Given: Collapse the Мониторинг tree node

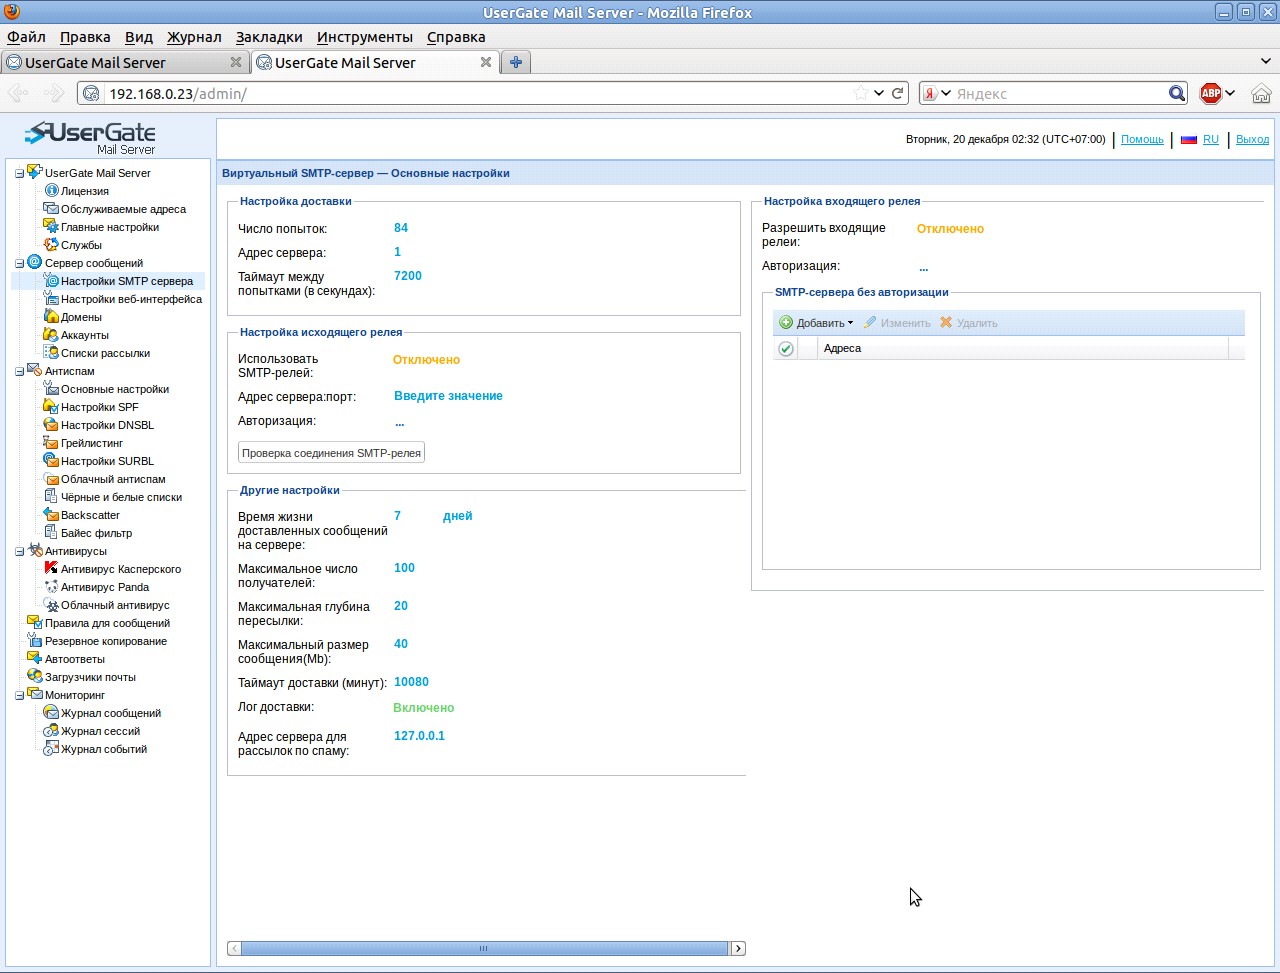Looking at the screenshot, I should [x=20, y=695].
